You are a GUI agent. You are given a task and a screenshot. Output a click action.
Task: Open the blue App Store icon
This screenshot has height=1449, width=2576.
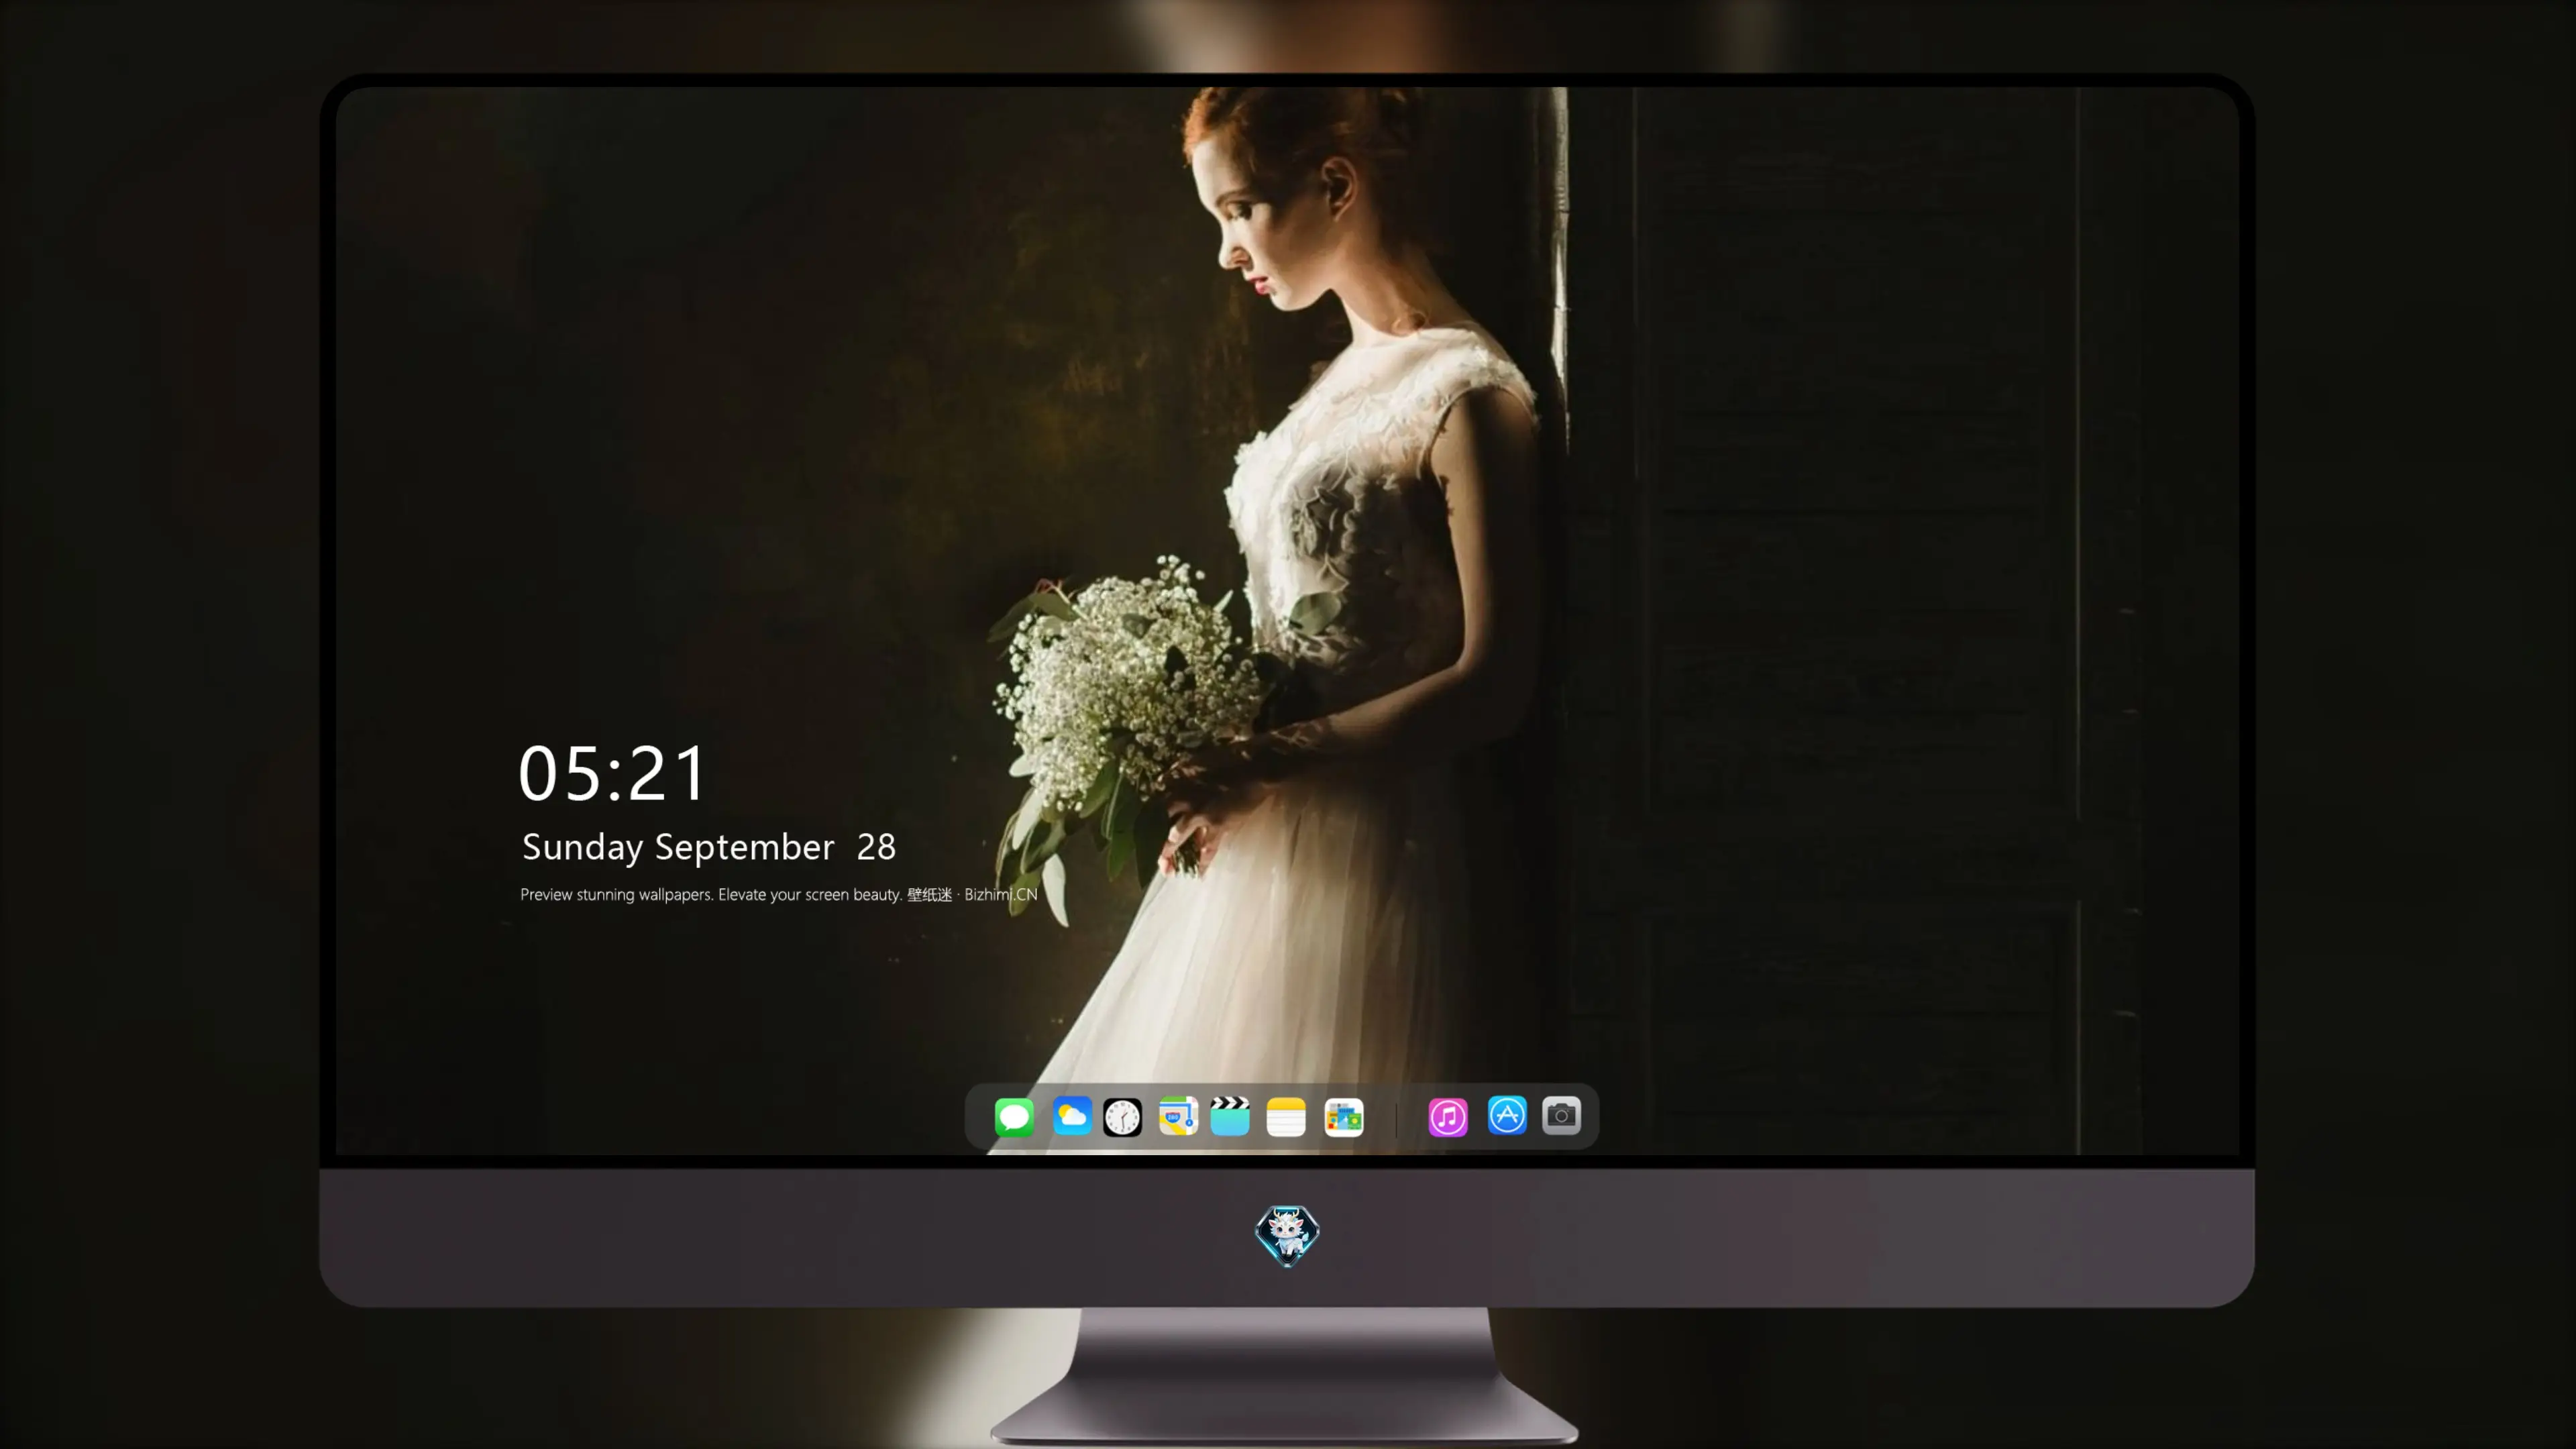[1507, 1115]
